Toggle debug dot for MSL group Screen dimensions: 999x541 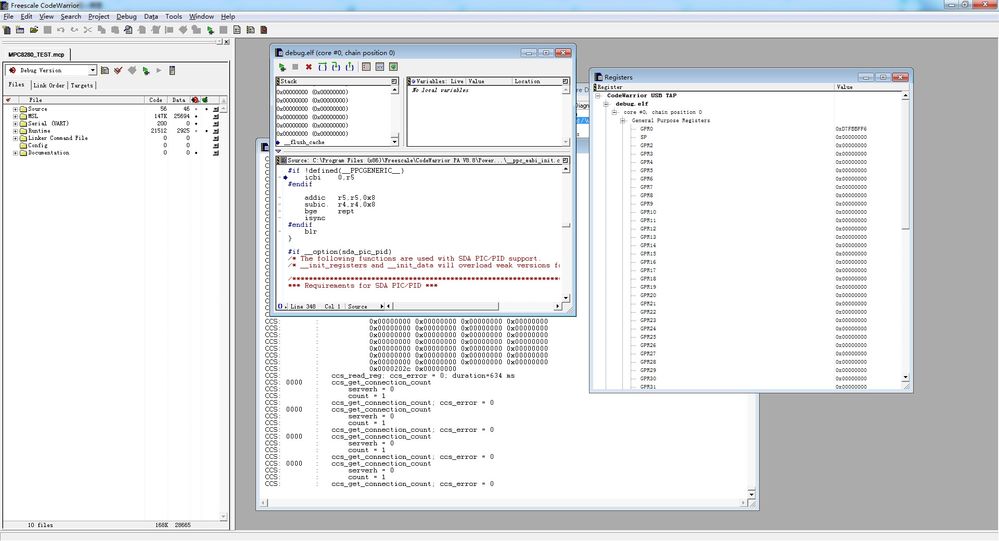click(196, 116)
